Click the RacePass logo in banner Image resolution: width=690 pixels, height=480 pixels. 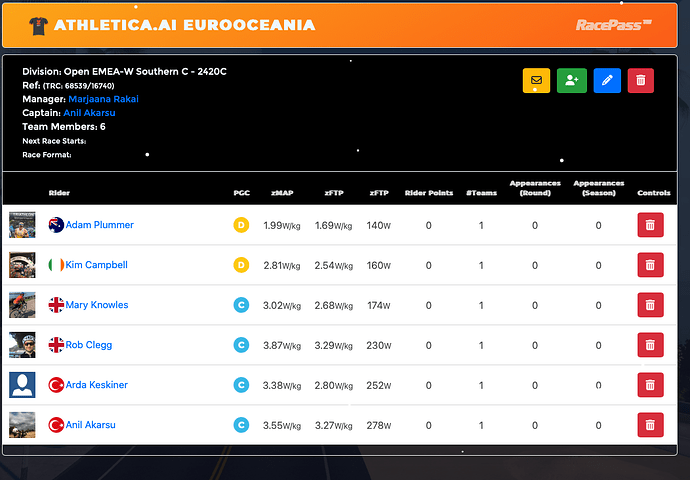(613, 25)
